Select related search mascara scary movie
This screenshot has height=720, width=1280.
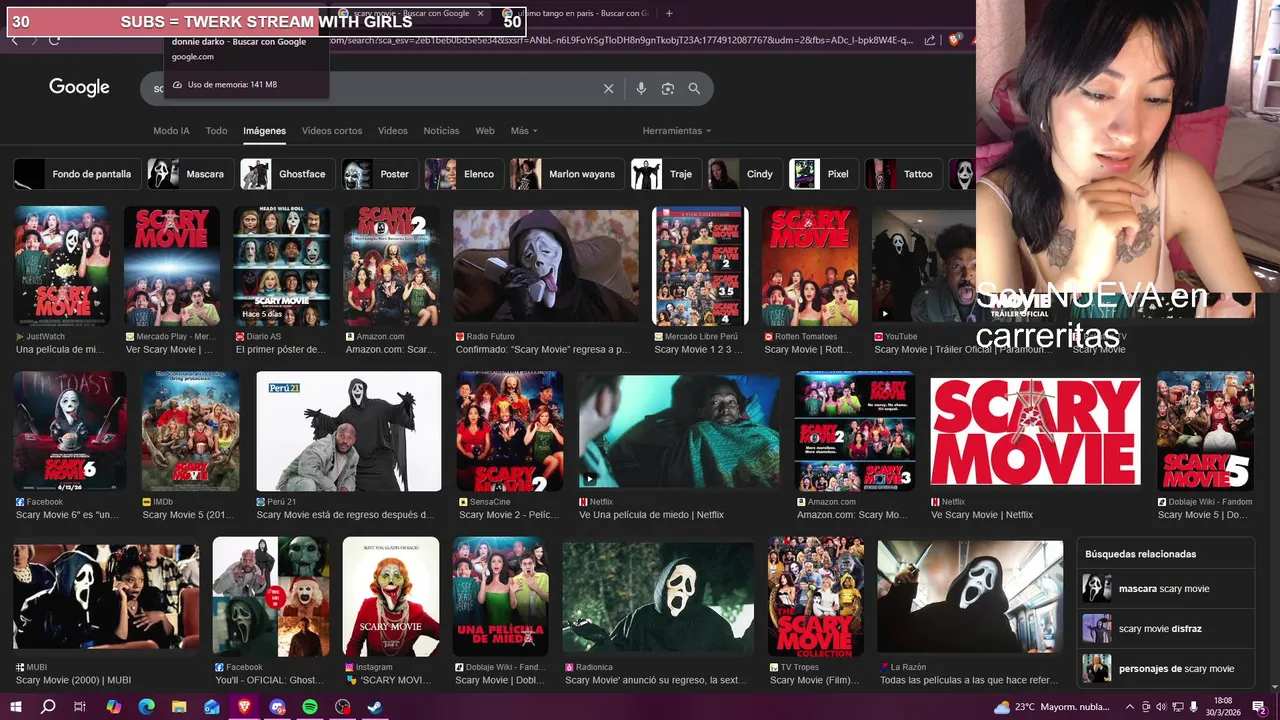(x=1167, y=589)
